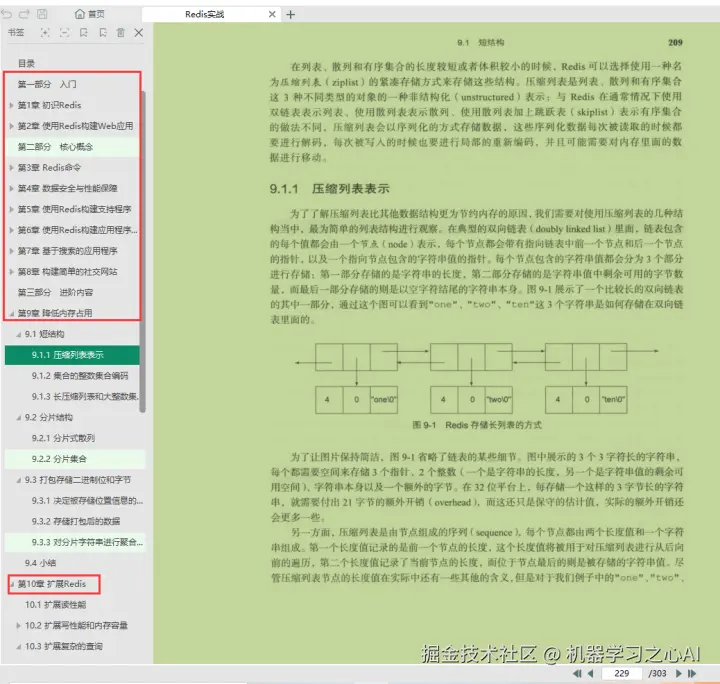The image size is (720, 684).
Task: Open 9.3.2 存储打包后的数据 bookmark
Action: pyautogui.click(x=74, y=521)
